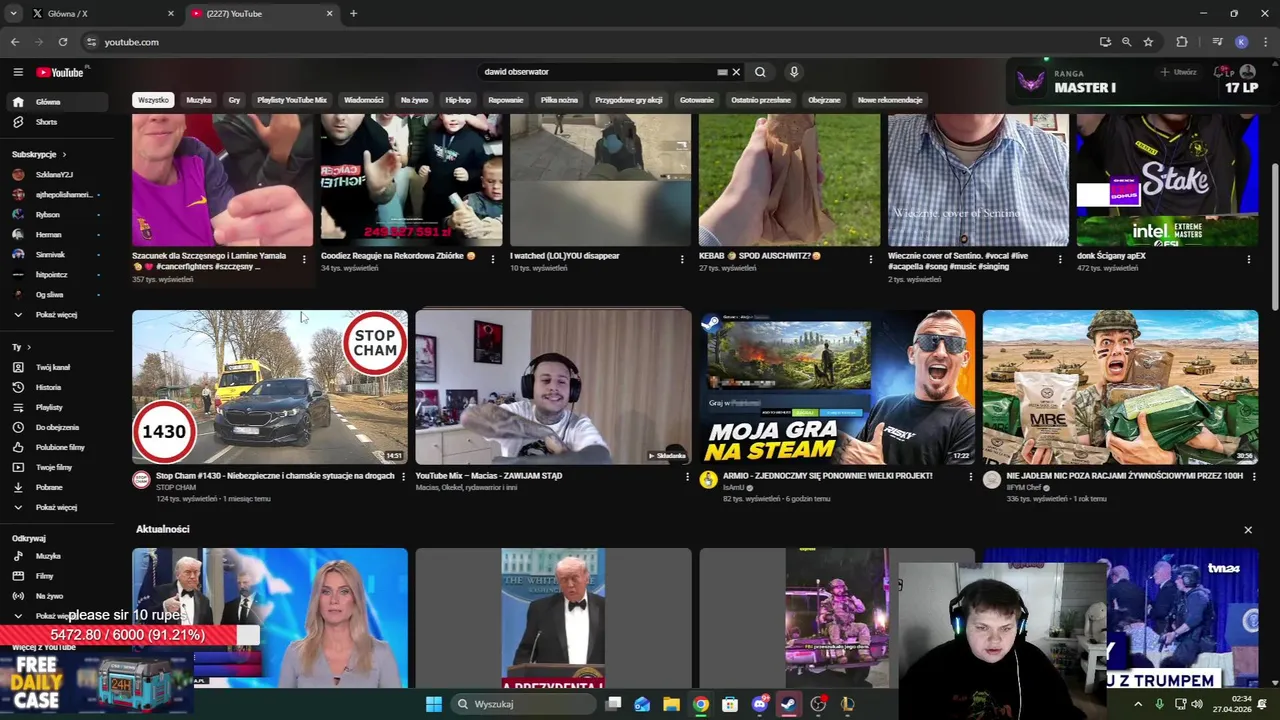Viewport: 1280px width, 720px height.
Task: Open Playlisty in the sidebar
Action: coord(49,407)
